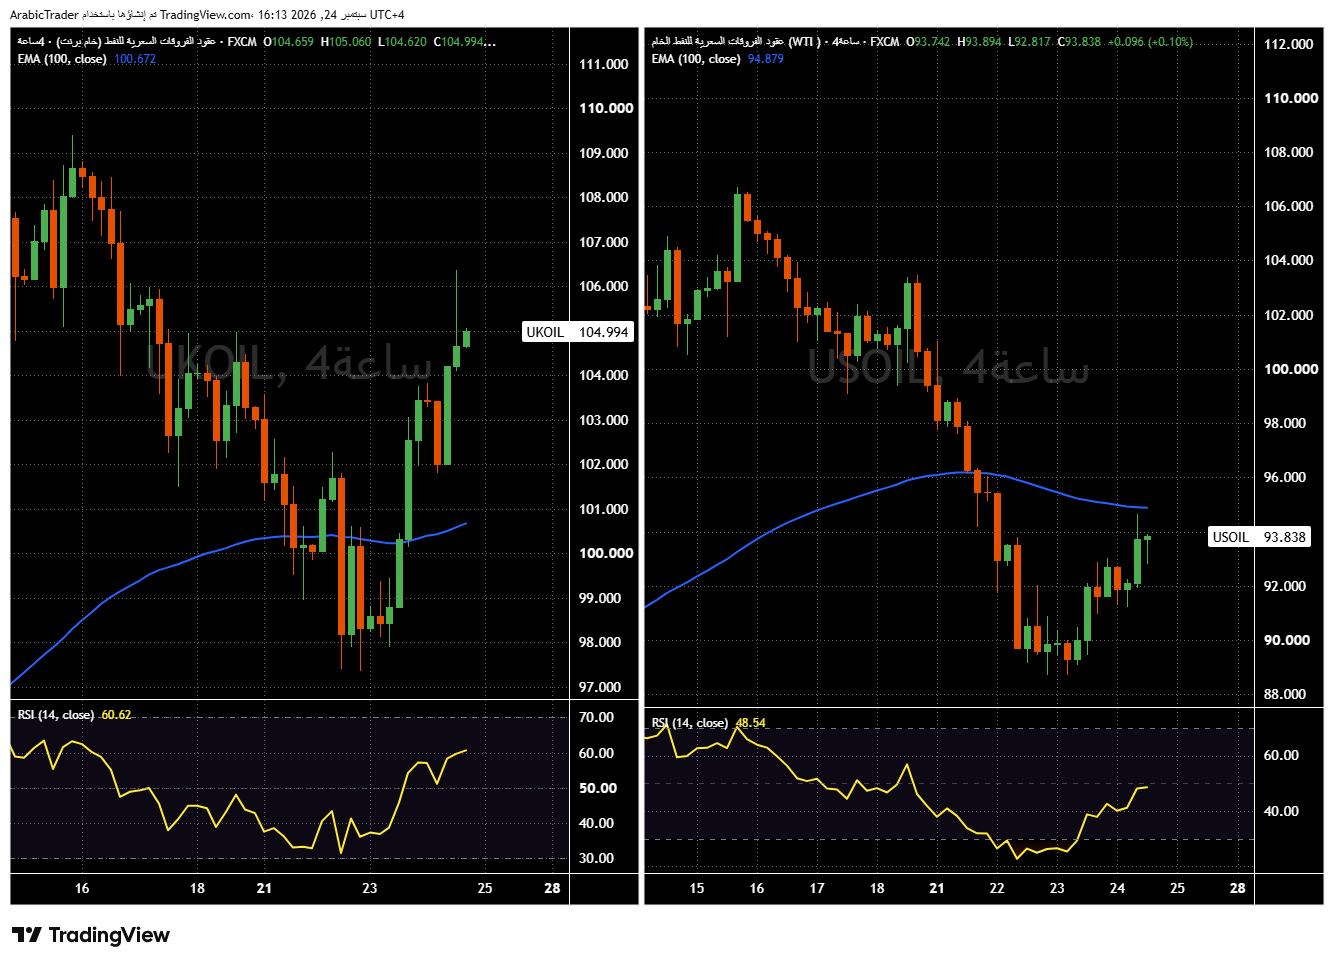Click the low price L92.817
The image size is (1334, 965).
1029,42
